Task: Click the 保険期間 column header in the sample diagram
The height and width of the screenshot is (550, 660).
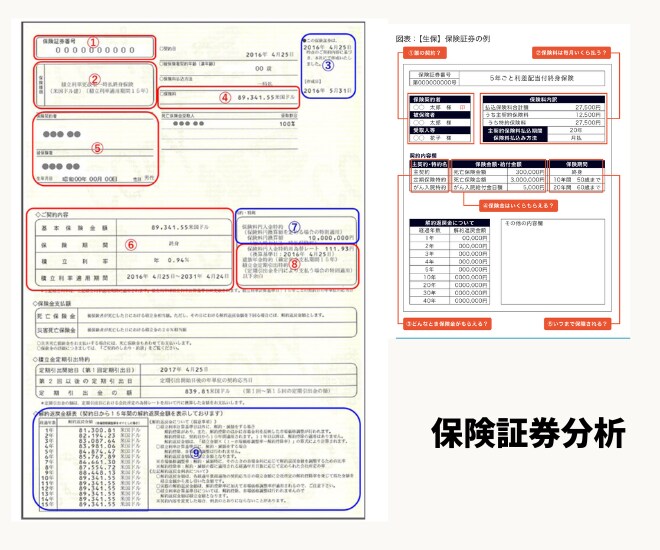Action: pos(577,164)
